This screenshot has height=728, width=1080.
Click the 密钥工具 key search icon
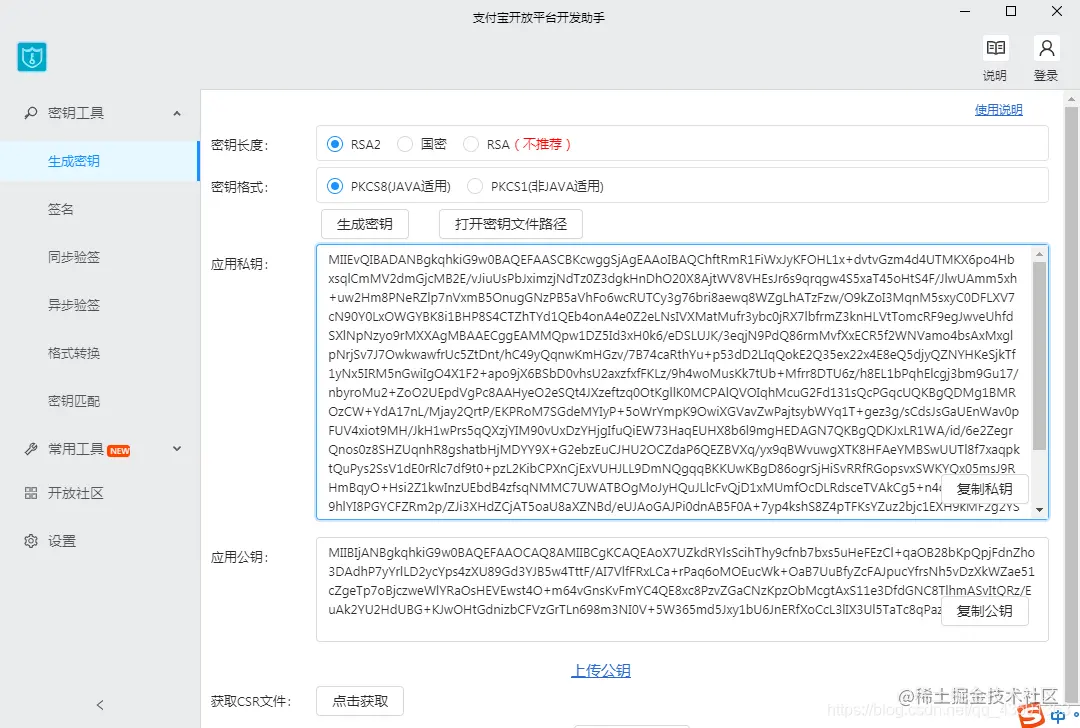31,113
